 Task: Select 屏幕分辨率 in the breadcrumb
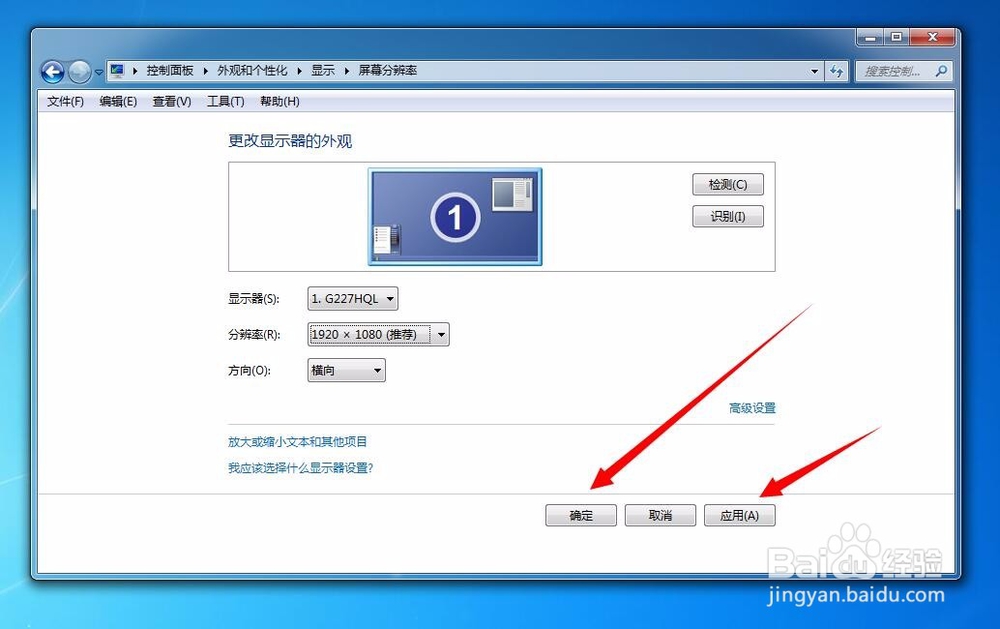pyautogui.click(x=387, y=70)
